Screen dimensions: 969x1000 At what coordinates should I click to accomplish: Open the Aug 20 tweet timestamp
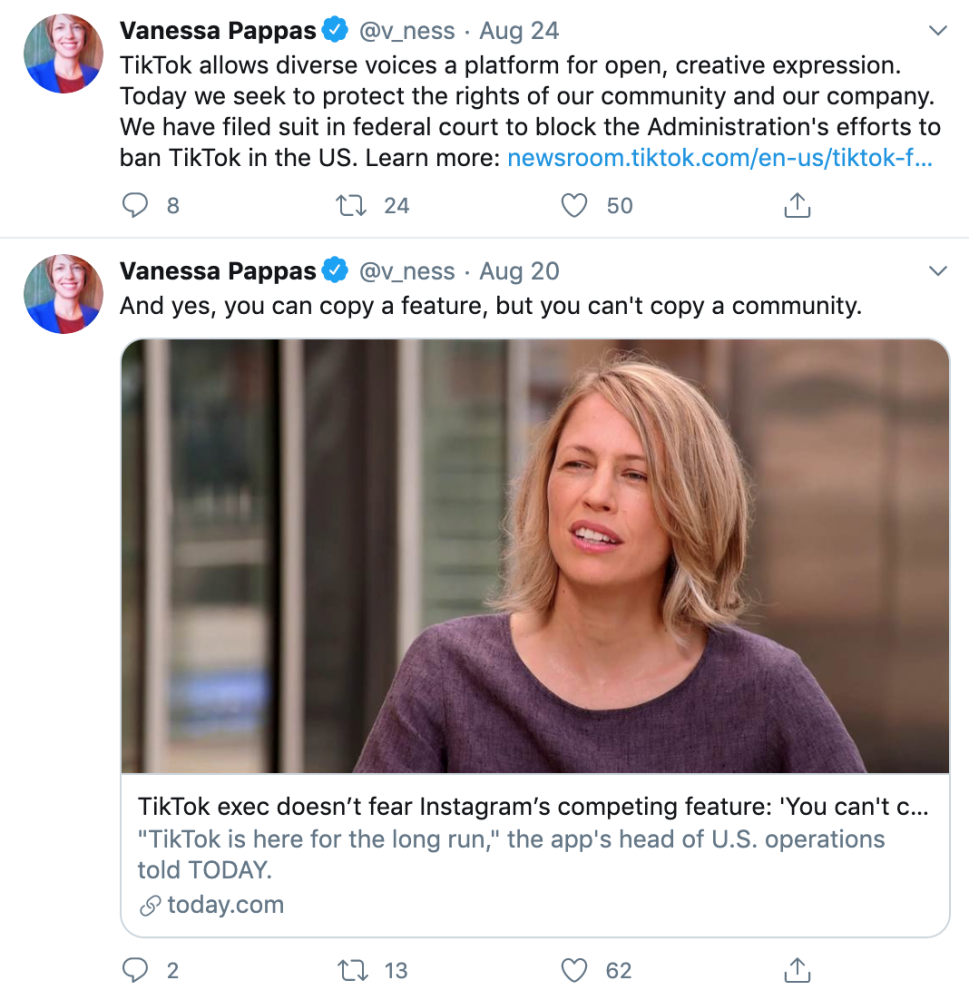coord(519,271)
